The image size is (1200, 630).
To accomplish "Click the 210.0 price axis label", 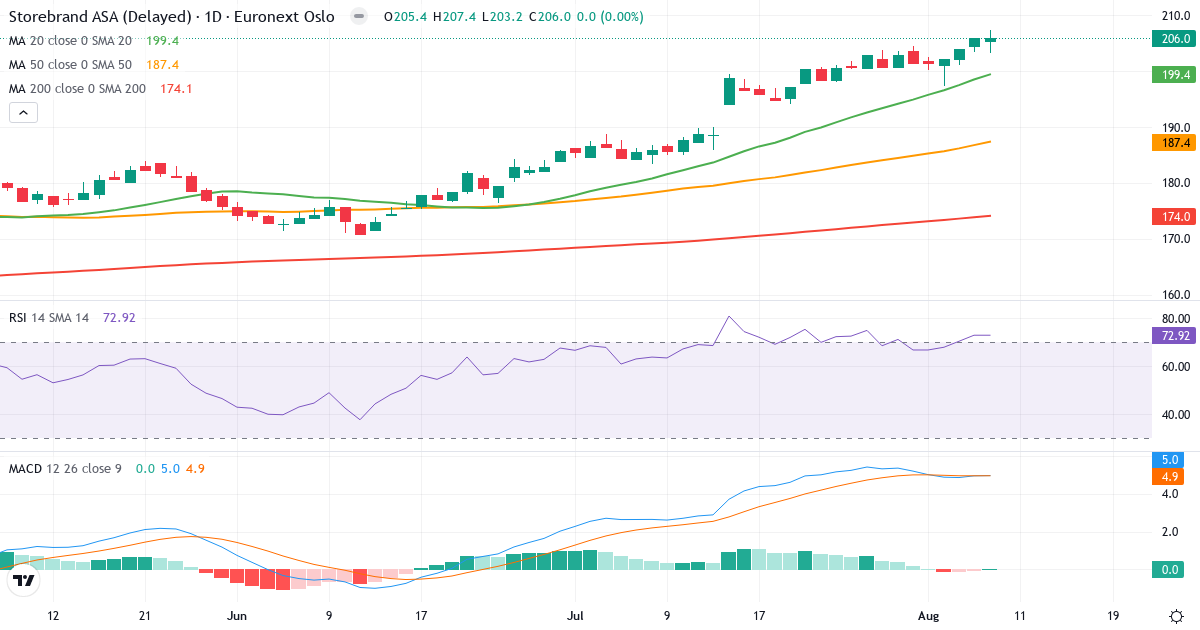I will point(1174,16).
